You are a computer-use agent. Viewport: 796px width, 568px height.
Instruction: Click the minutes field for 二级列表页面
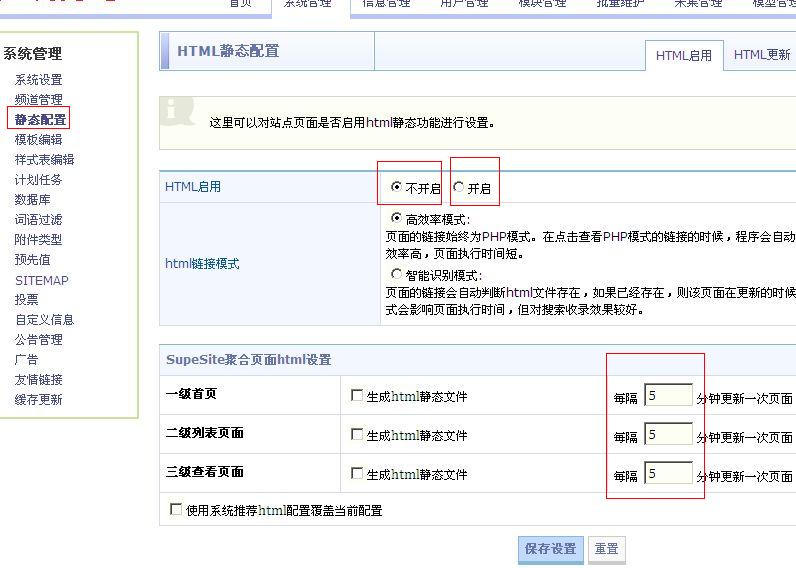point(668,434)
